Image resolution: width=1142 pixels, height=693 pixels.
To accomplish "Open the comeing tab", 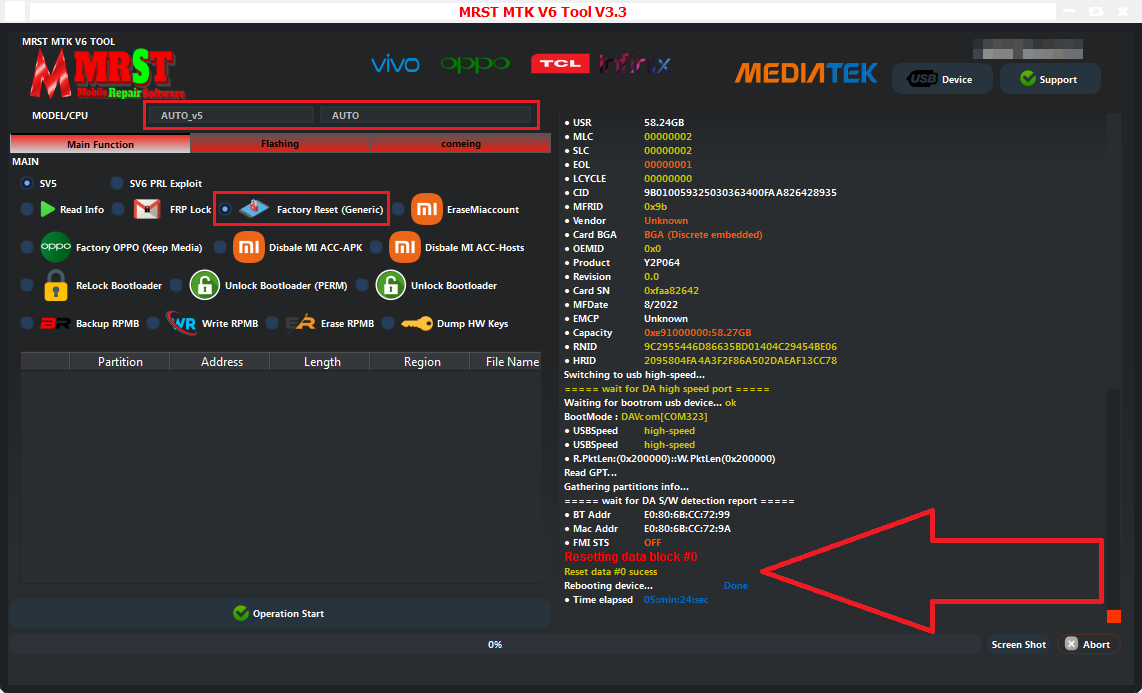I will point(461,144).
